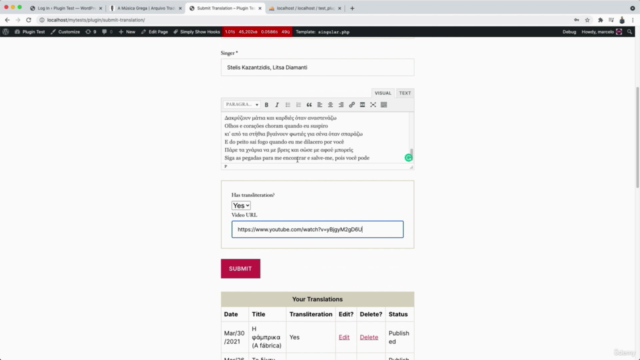Align text left in the editor
Image resolution: width=640 pixels, height=360 pixels.
click(x=320, y=105)
